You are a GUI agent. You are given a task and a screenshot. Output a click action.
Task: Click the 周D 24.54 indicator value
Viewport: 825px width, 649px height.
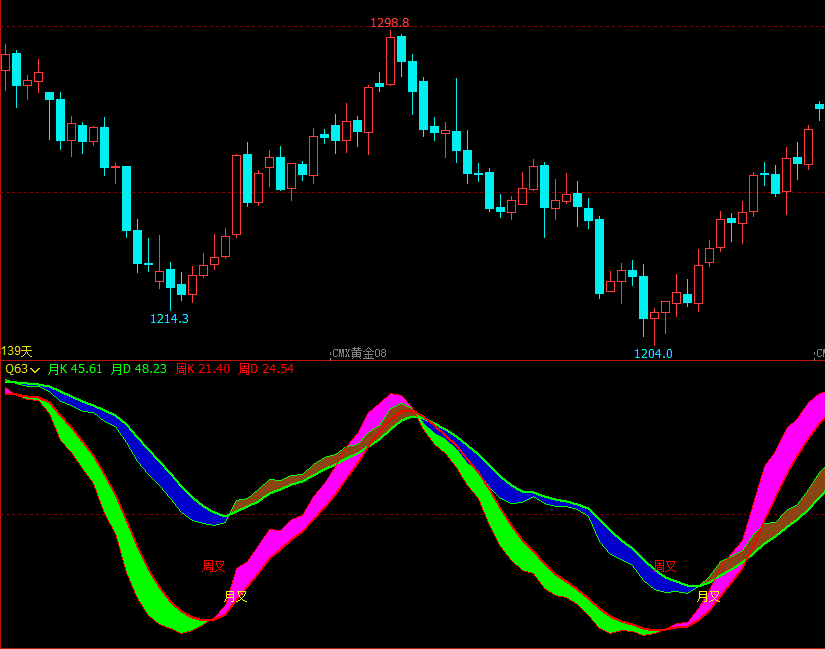266,369
